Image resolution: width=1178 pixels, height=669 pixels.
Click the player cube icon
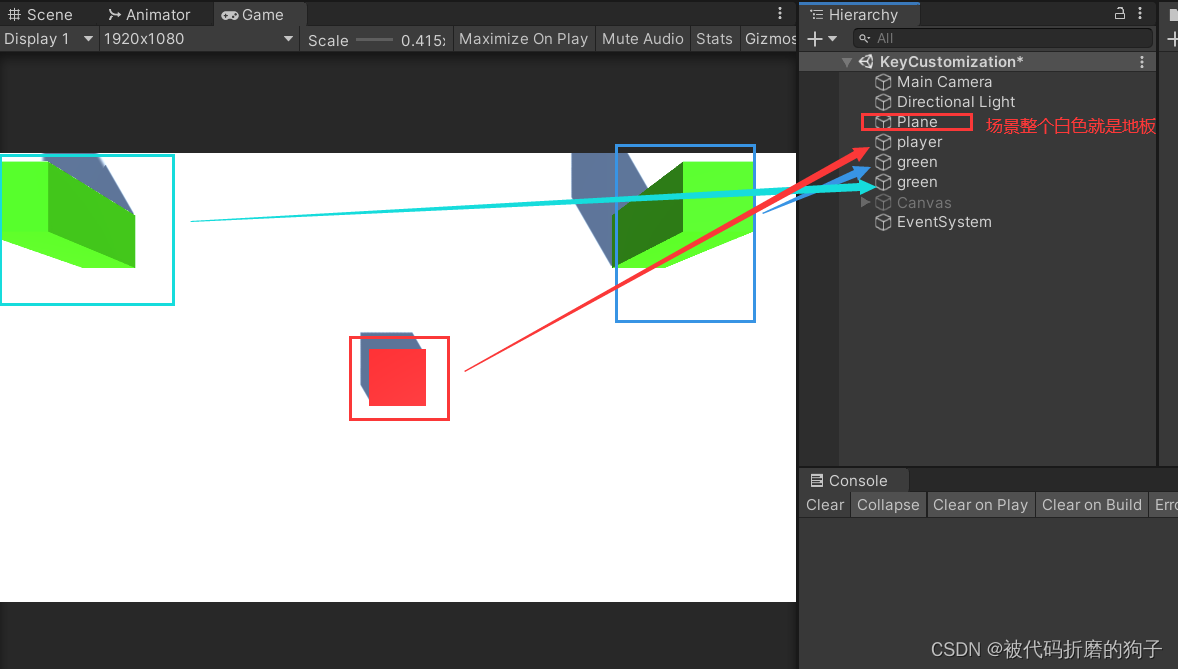[x=884, y=142]
